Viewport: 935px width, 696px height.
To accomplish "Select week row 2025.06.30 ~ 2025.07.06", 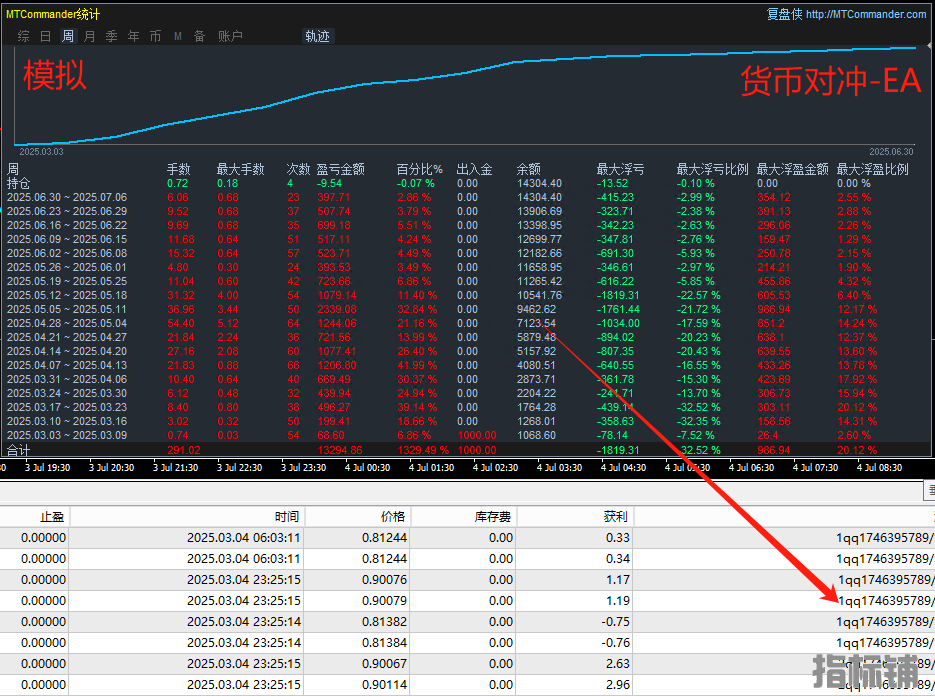I will click(x=465, y=197).
